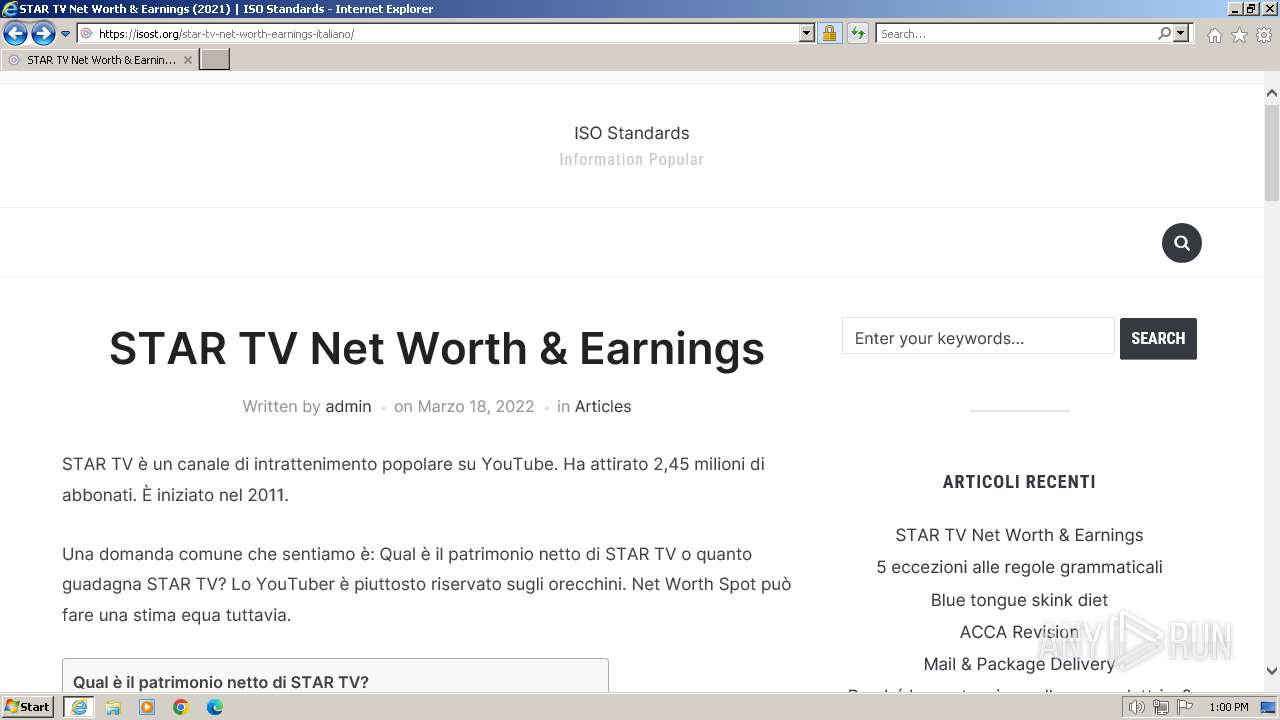This screenshot has width=1280, height=720.
Task: Restore down the Internet Explorer window
Action: (x=1250, y=9)
